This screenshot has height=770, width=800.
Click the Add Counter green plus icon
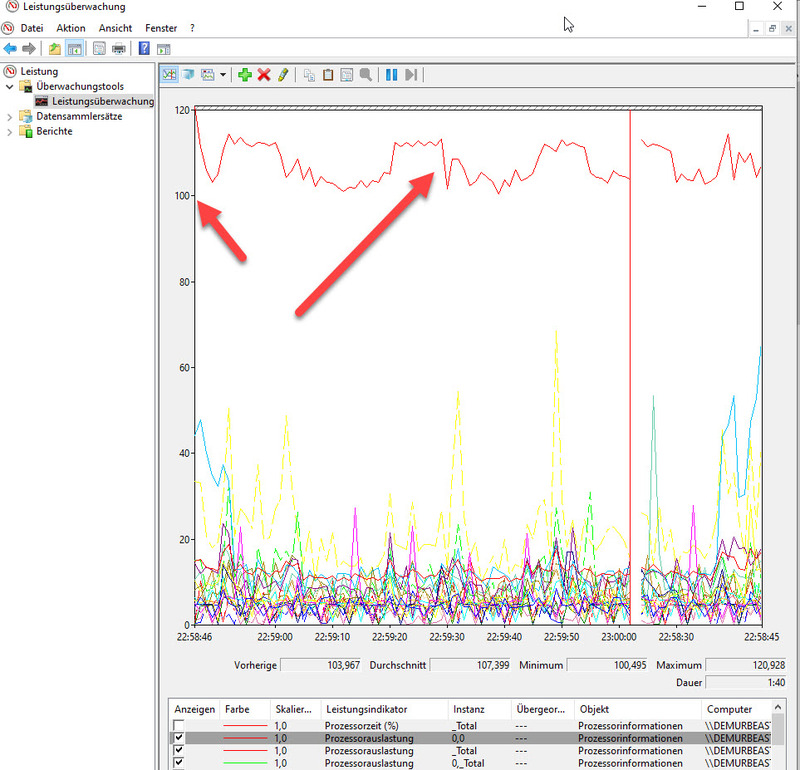click(x=245, y=74)
